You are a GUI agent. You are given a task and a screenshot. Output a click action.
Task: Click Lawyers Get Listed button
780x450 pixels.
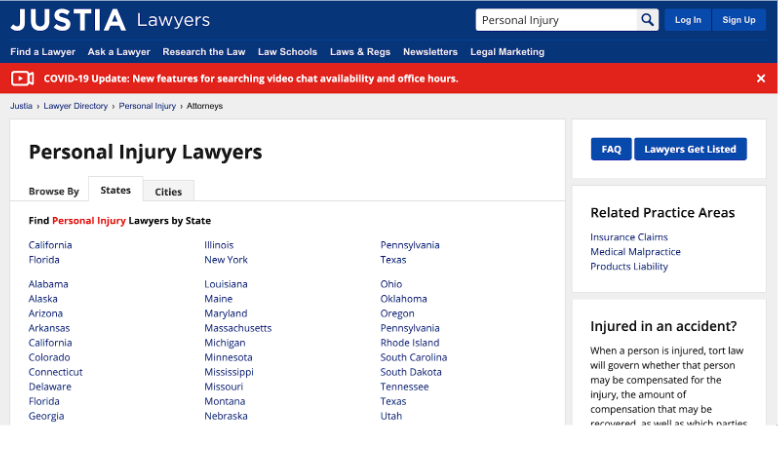point(690,149)
